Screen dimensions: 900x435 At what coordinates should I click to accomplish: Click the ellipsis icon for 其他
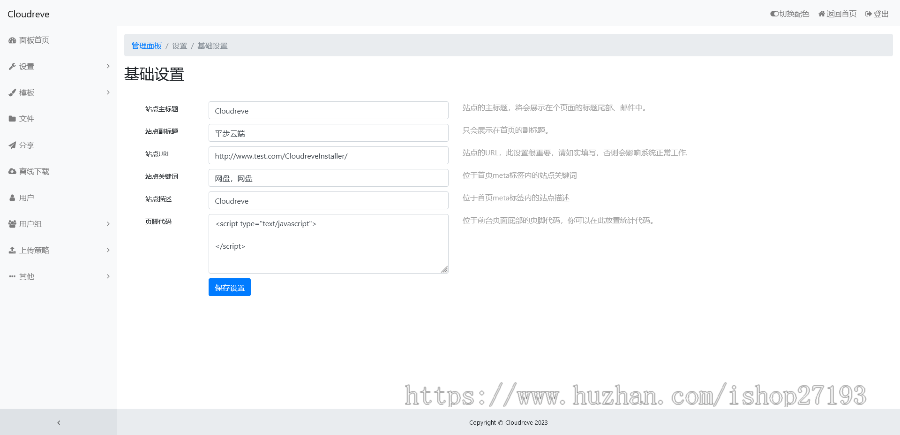point(12,277)
